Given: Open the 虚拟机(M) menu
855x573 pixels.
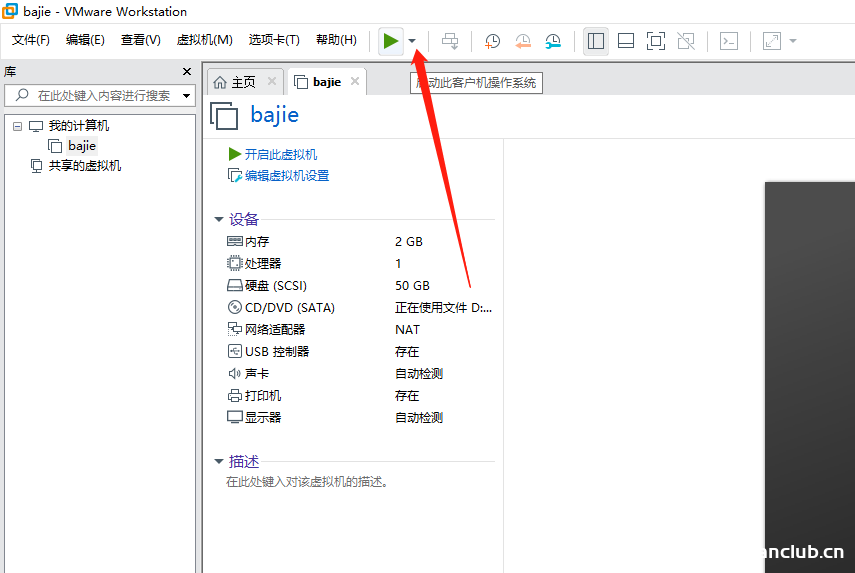Looking at the screenshot, I should click(204, 40).
